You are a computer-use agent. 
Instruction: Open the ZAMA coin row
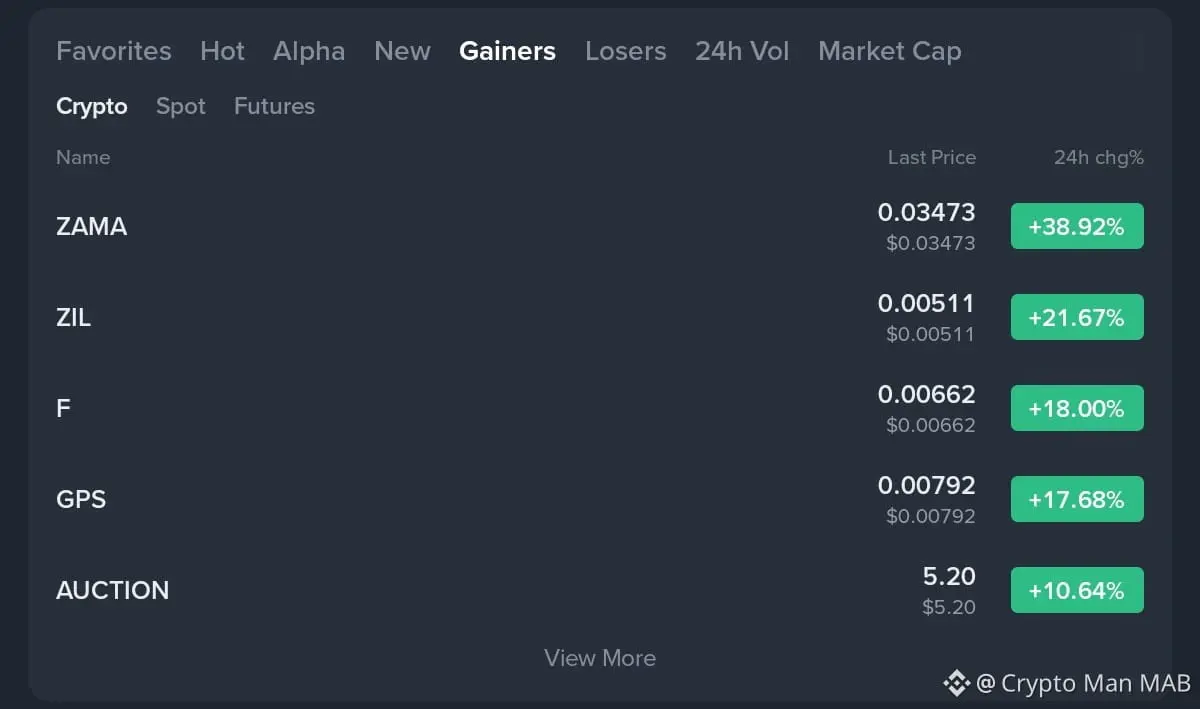click(92, 226)
